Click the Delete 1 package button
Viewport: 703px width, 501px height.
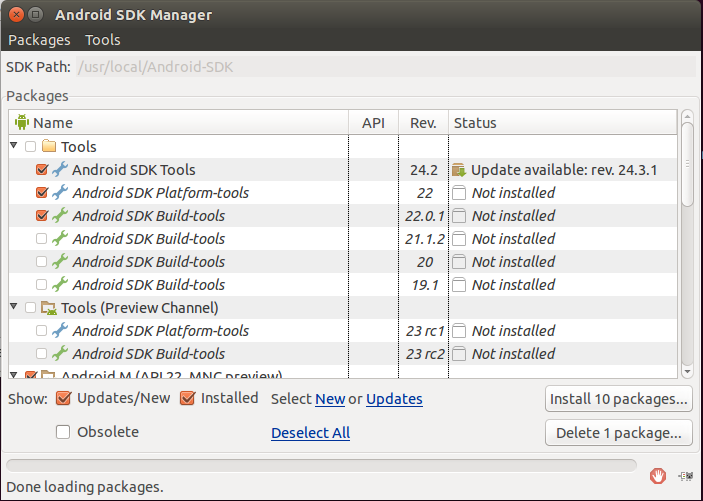[x=619, y=433]
